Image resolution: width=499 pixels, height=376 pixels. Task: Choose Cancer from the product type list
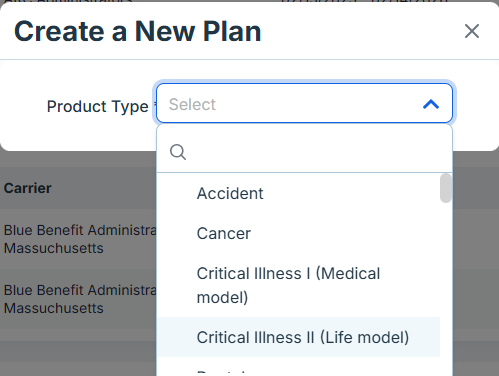click(298, 233)
